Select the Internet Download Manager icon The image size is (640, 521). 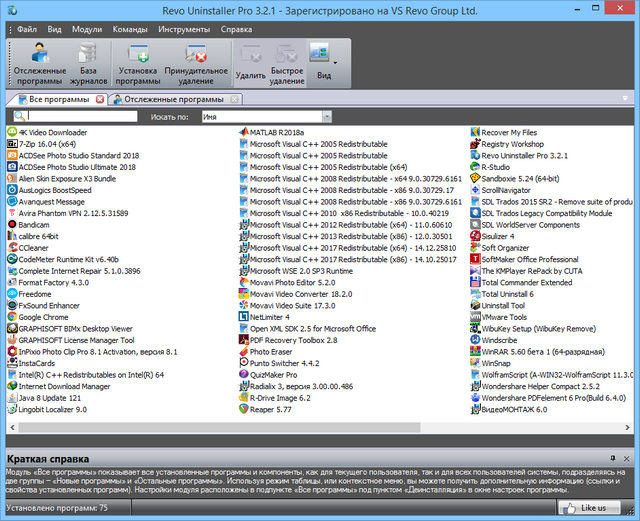coord(12,386)
